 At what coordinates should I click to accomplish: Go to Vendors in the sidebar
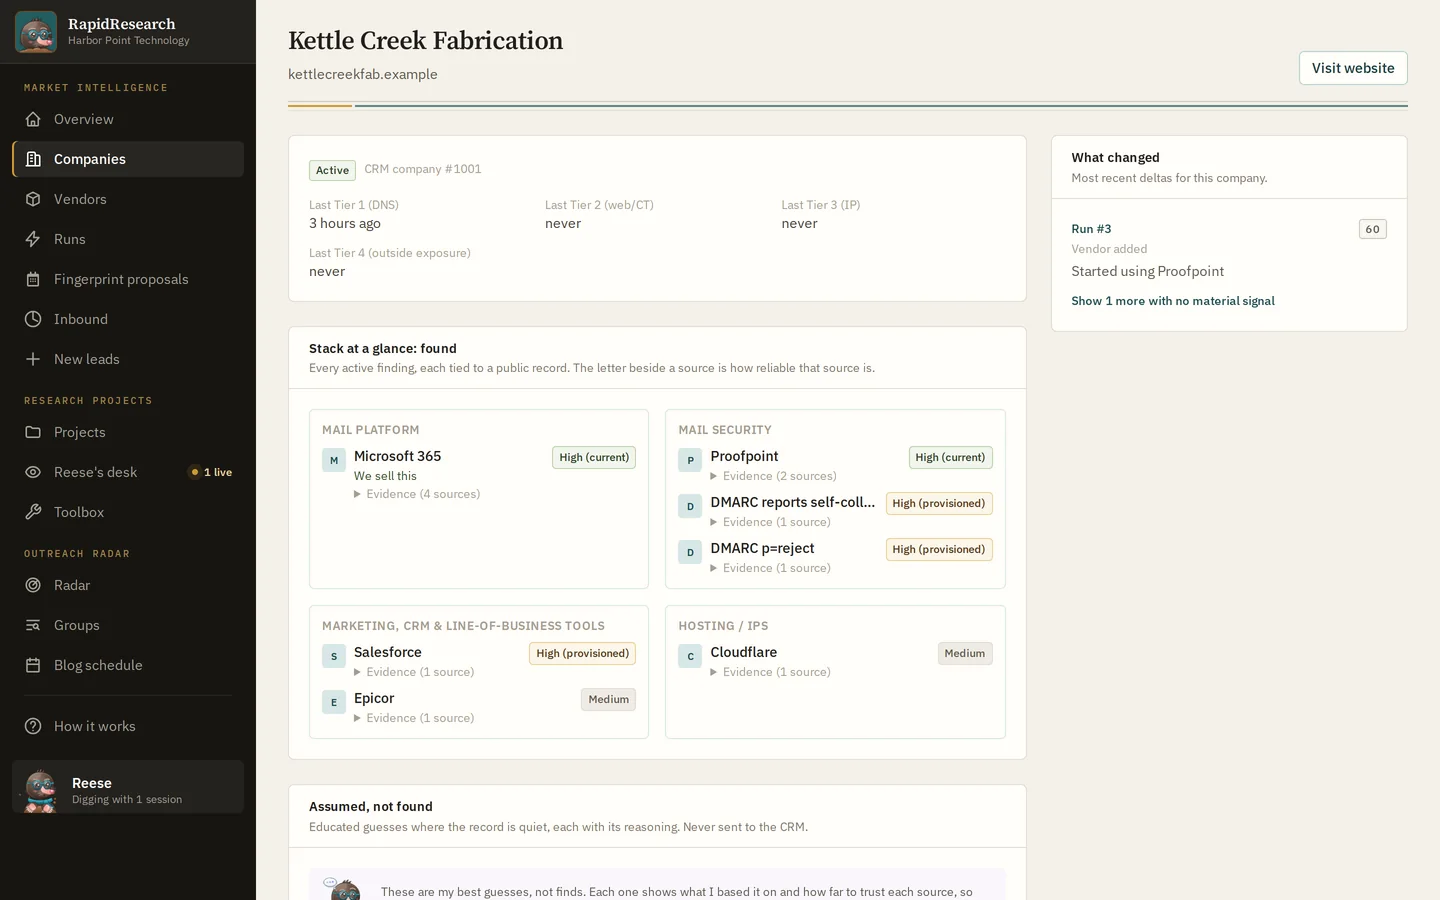click(128, 199)
